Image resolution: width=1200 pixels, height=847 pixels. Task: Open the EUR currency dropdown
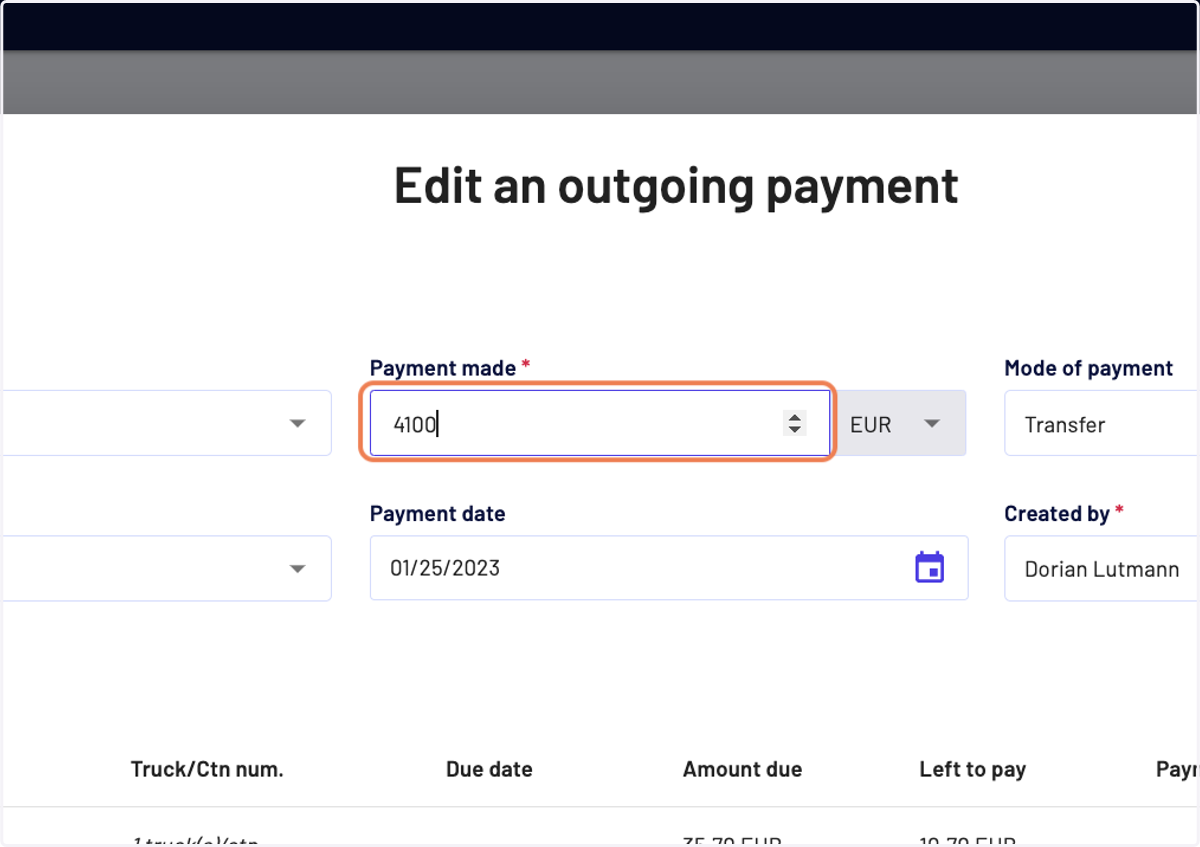(898, 423)
